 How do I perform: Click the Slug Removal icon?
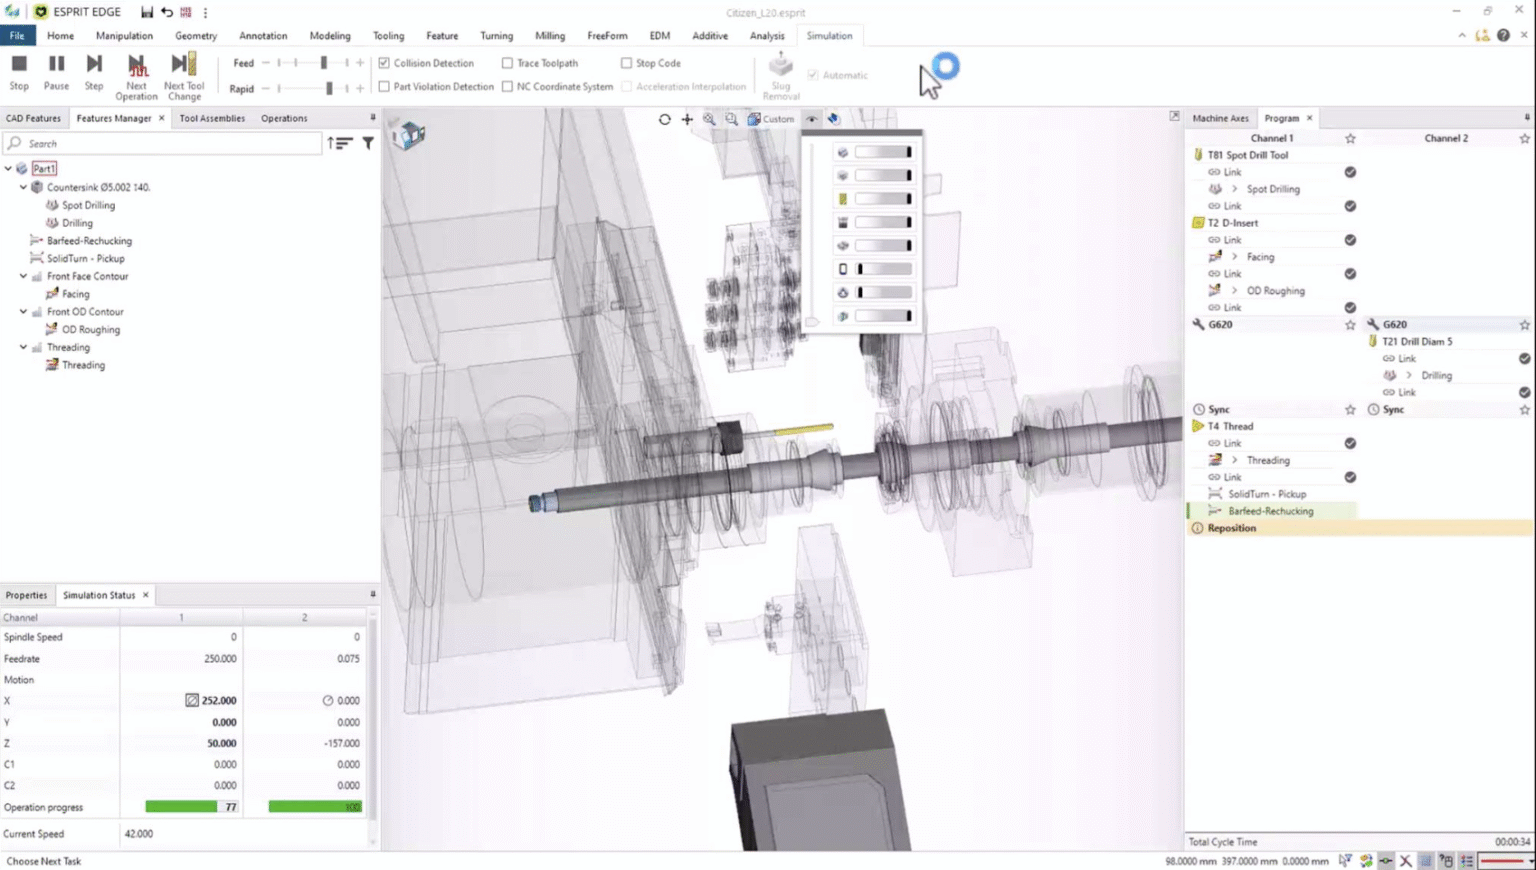(779, 68)
